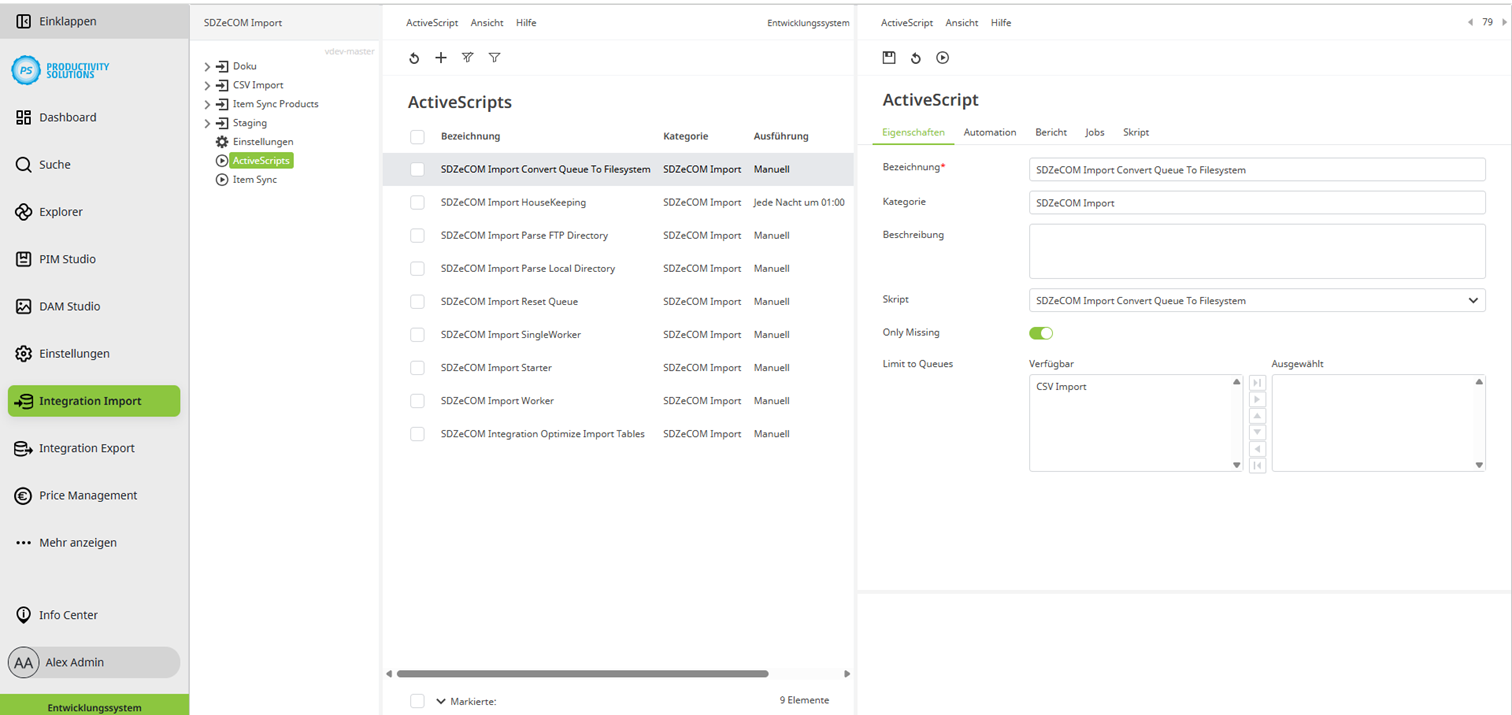The width and height of the screenshot is (1512, 715).
Task: Disable the Only Missing toggle
Action: click(x=1040, y=333)
